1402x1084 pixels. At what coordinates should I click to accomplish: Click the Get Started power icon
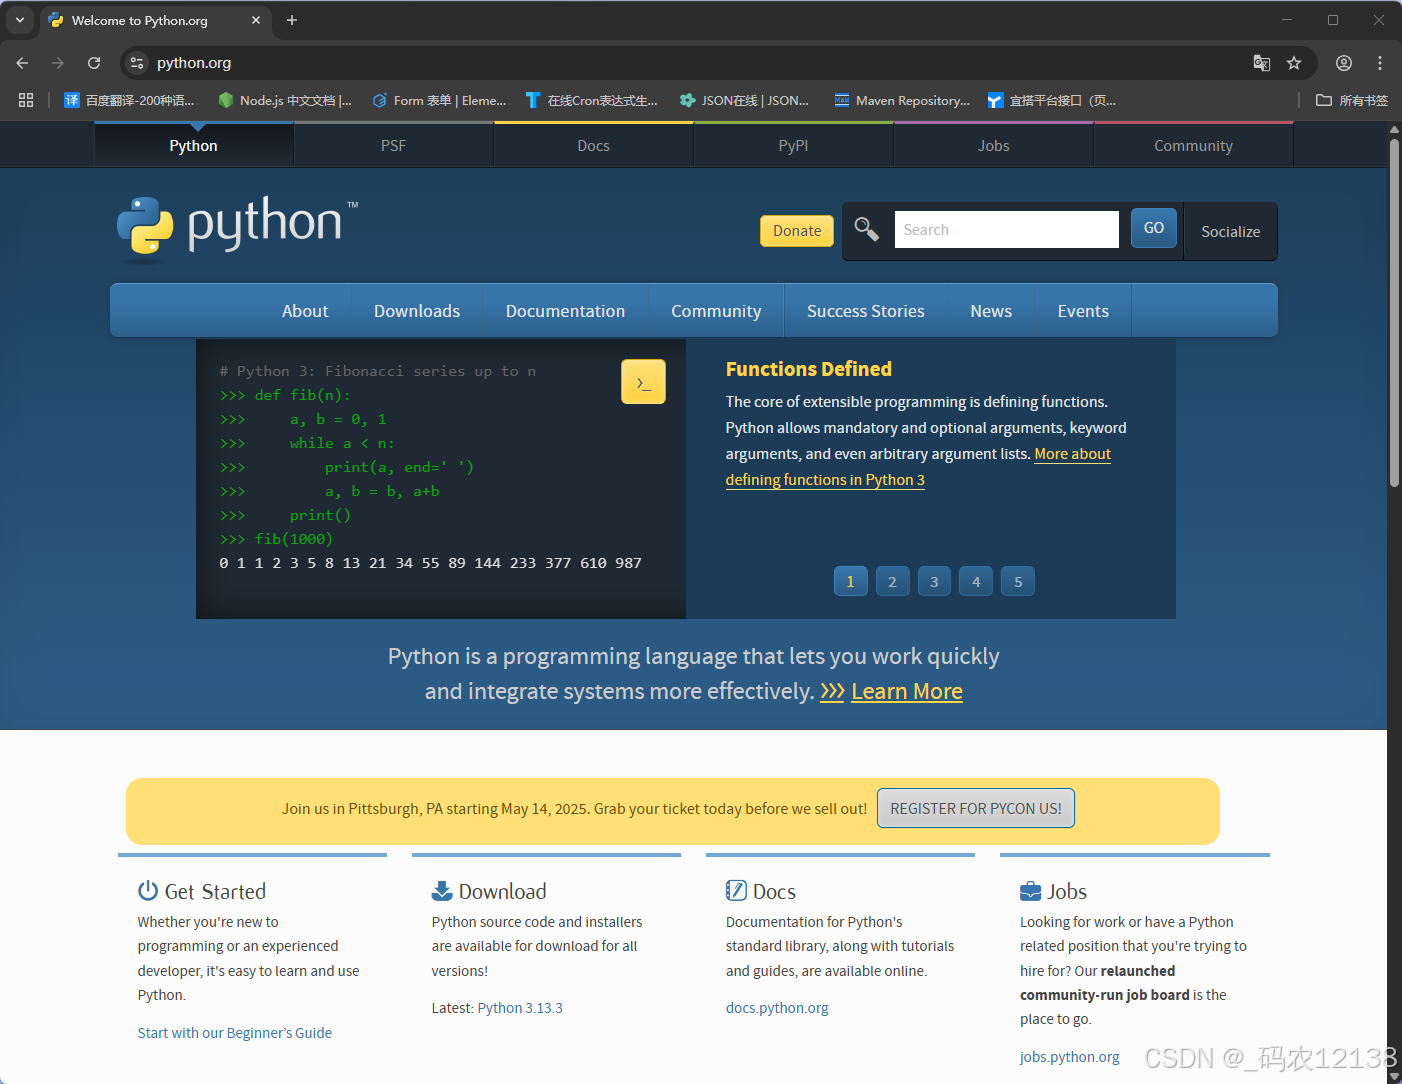pyautogui.click(x=148, y=890)
